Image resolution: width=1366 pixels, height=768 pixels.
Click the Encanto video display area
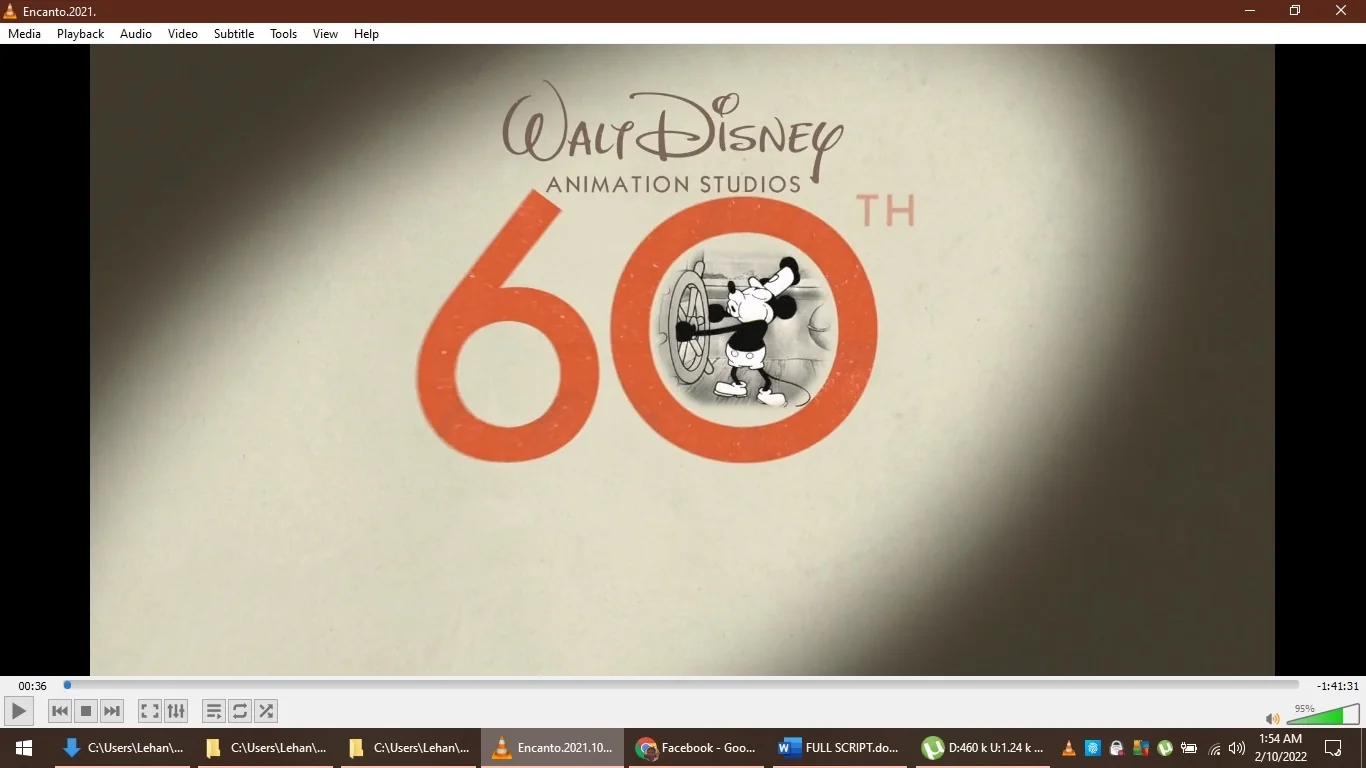pos(682,360)
